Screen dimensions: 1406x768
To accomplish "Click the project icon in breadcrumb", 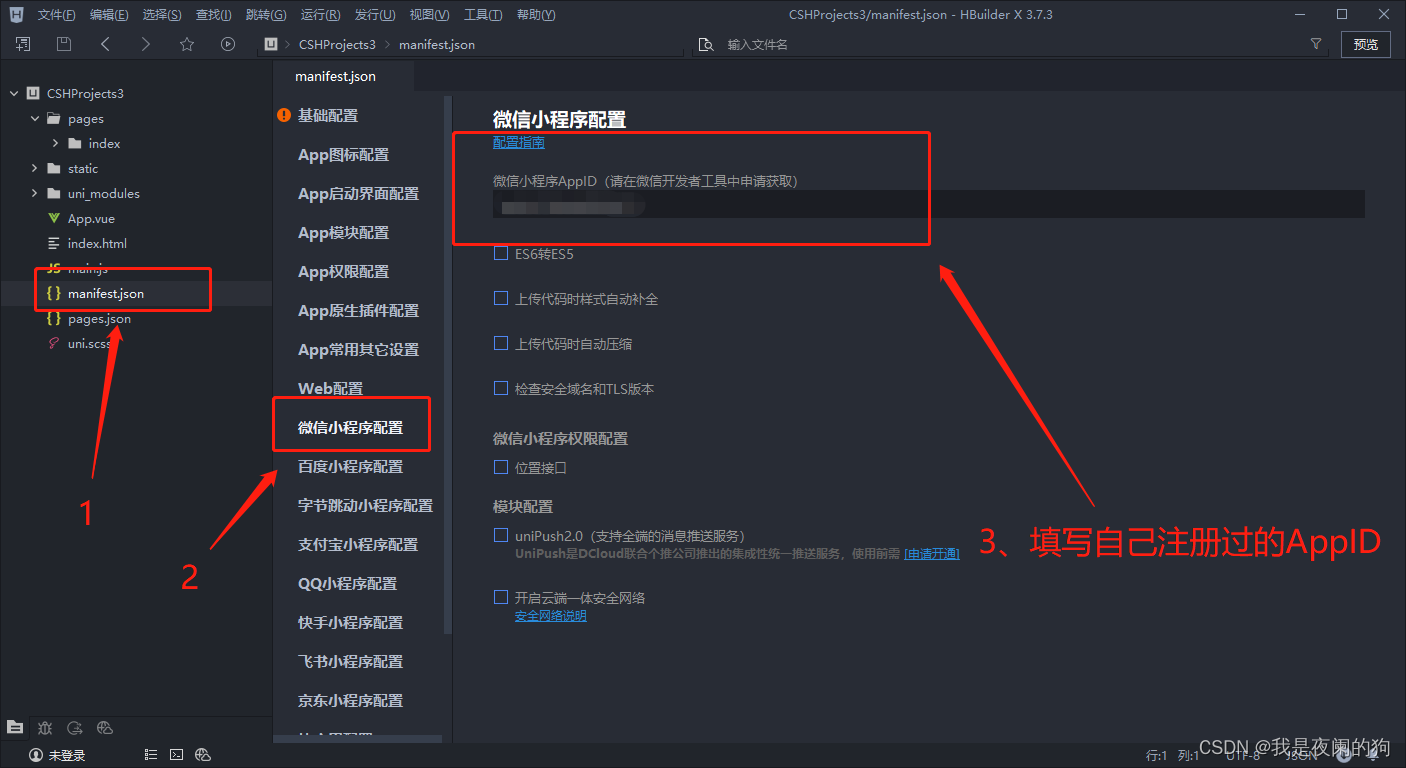I will point(270,44).
